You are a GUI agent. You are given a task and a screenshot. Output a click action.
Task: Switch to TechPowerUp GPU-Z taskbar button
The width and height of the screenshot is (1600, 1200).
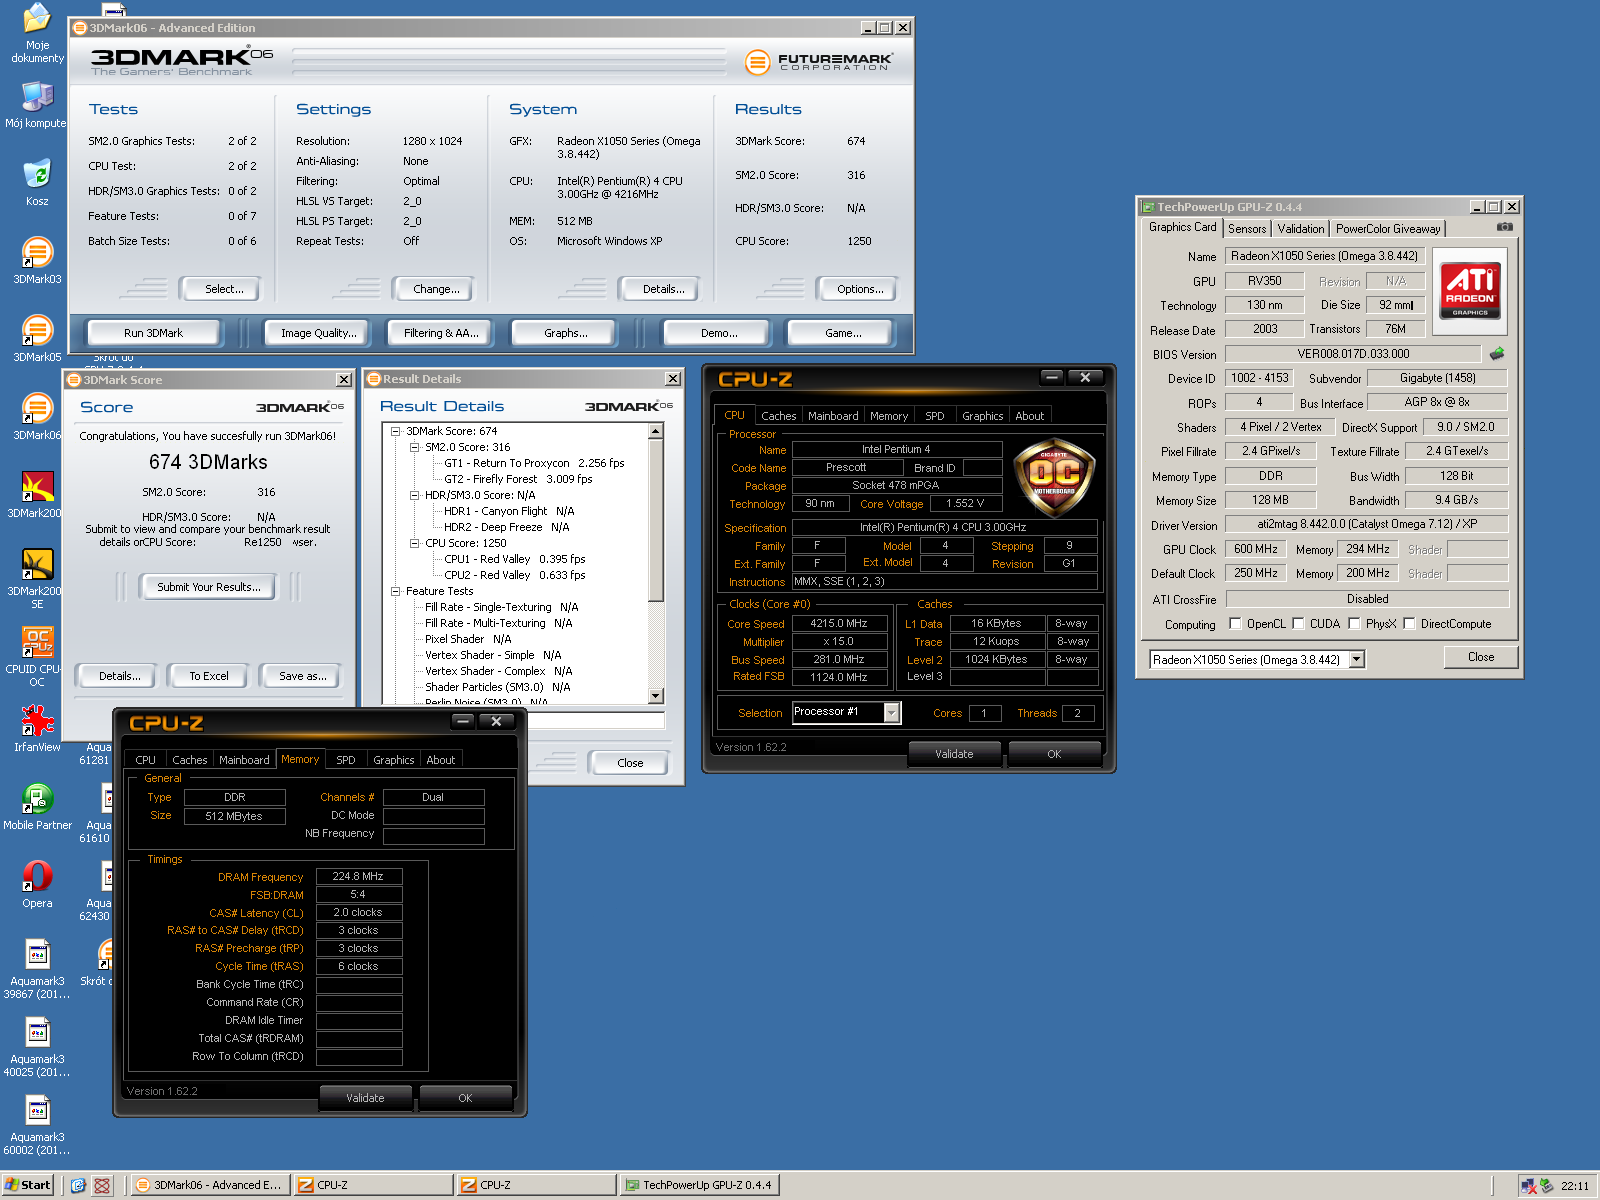tap(699, 1185)
